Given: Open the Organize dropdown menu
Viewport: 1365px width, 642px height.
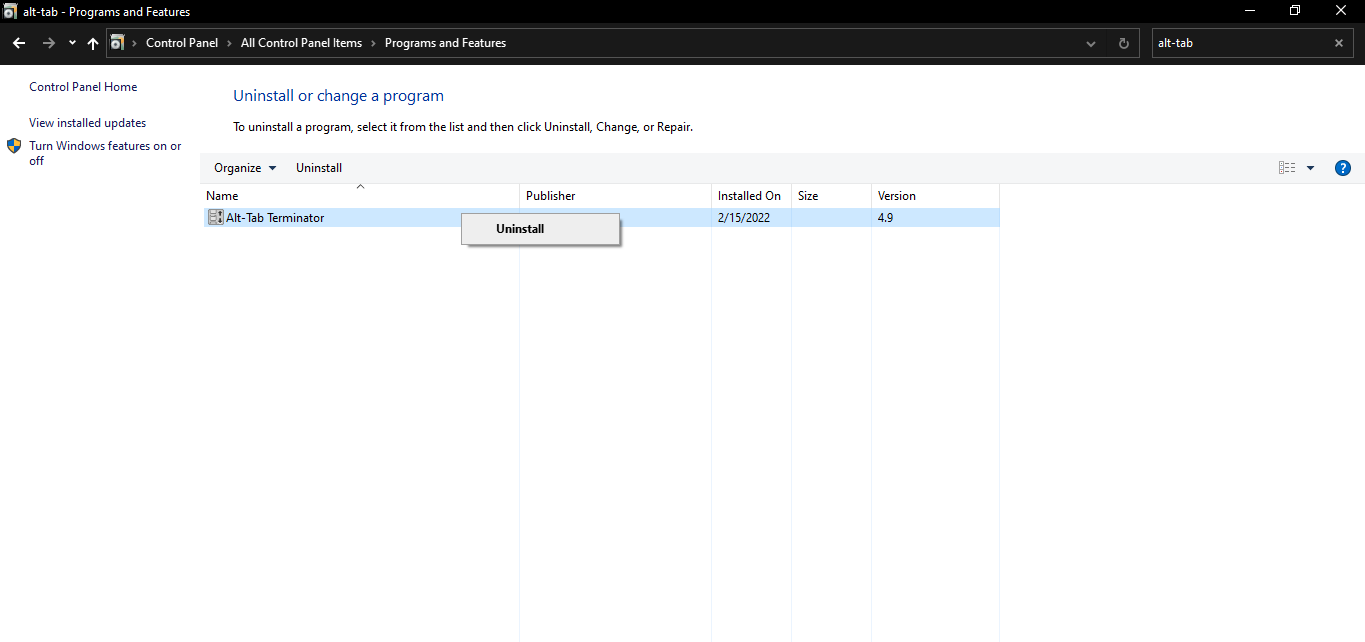Looking at the screenshot, I should click(245, 168).
